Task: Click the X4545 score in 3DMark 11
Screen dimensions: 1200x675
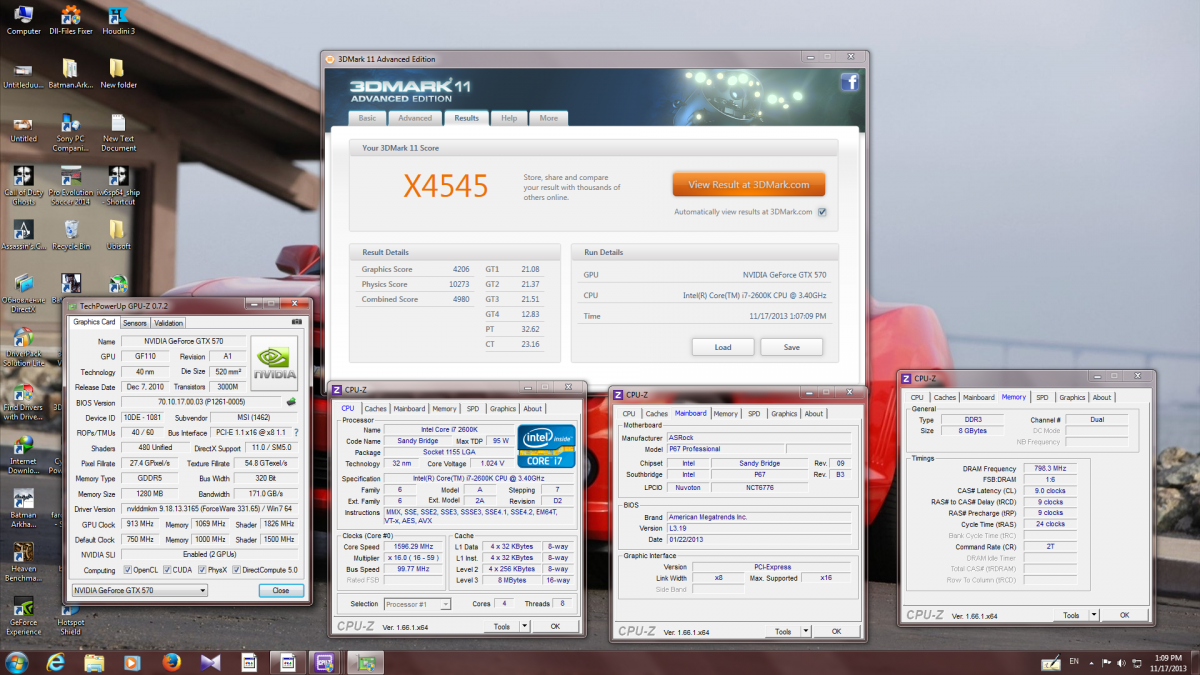Action: [x=446, y=186]
